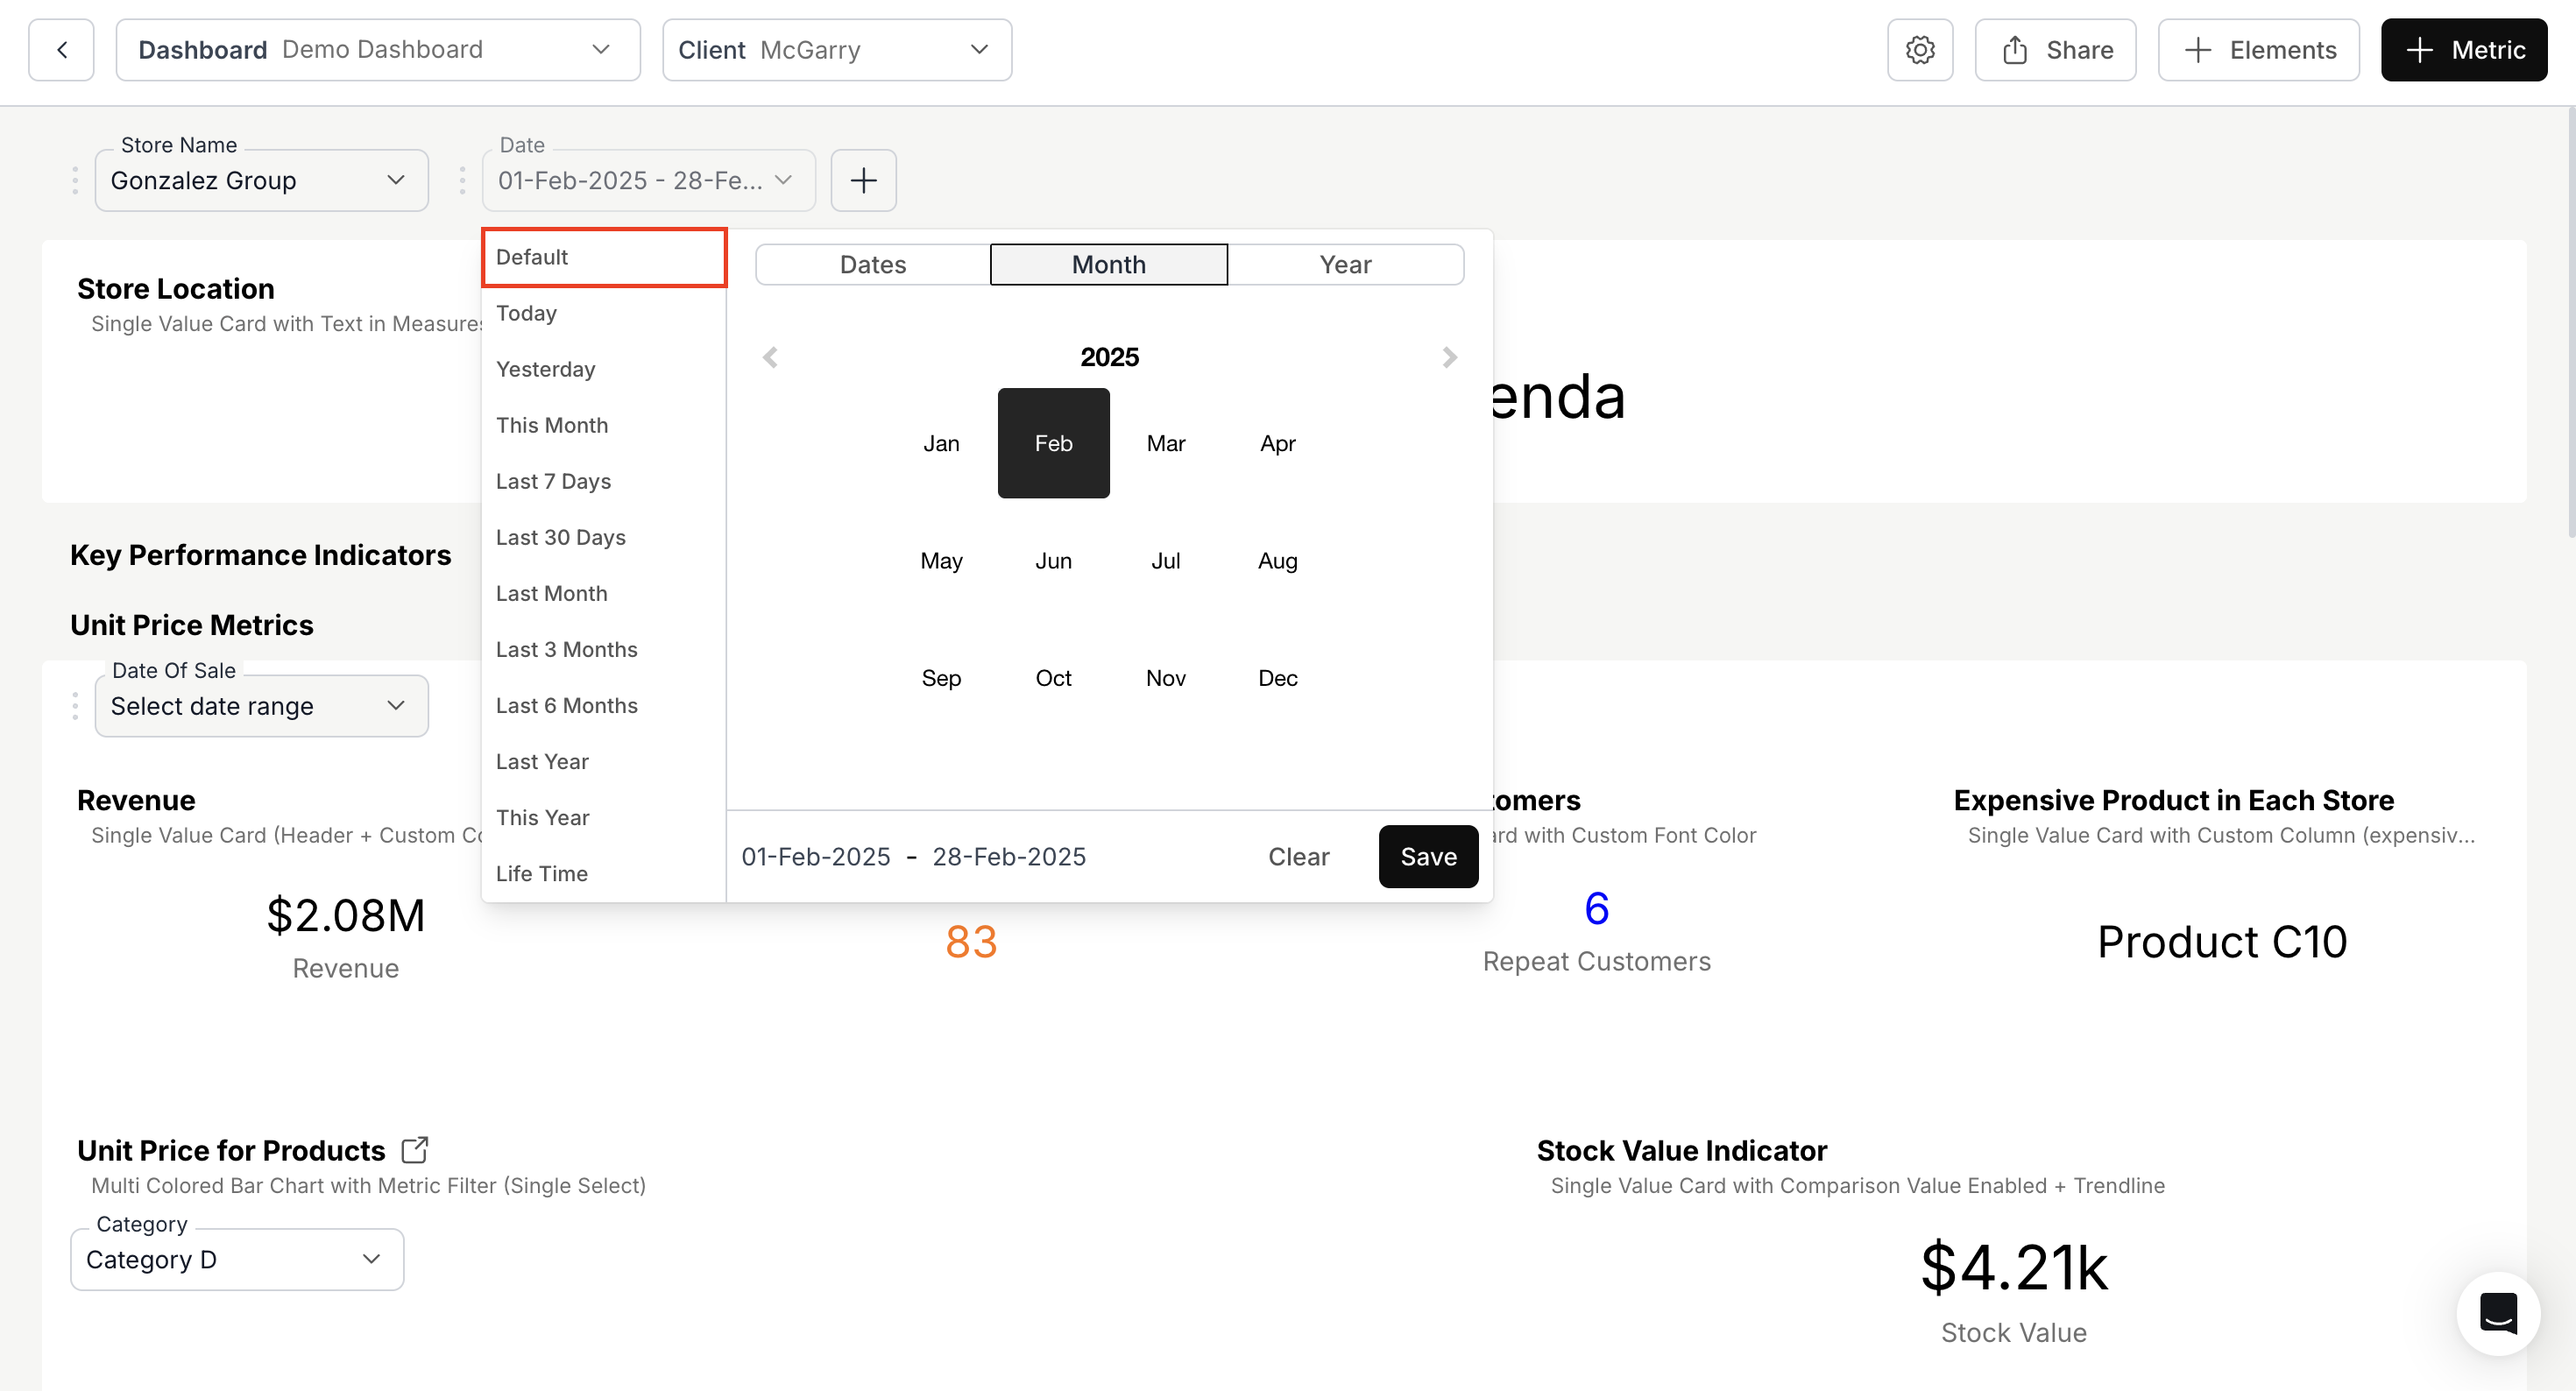Screen dimensions: 2576x1391
Task: Open the dashboard settings gear
Action: (1919, 49)
